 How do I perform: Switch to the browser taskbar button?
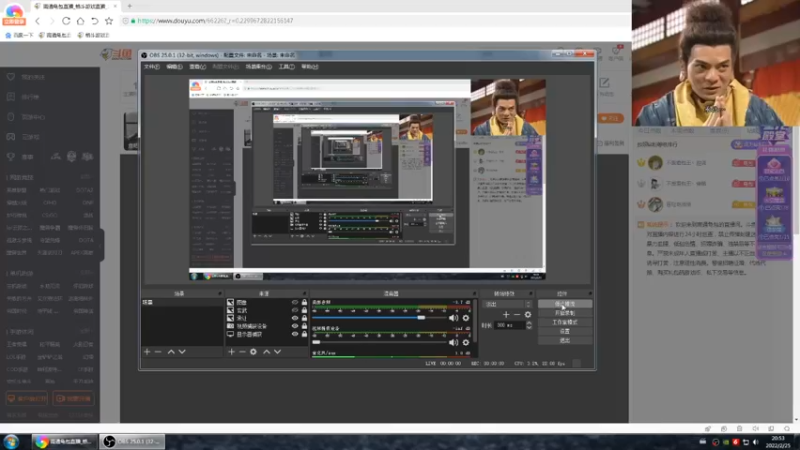point(64,442)
